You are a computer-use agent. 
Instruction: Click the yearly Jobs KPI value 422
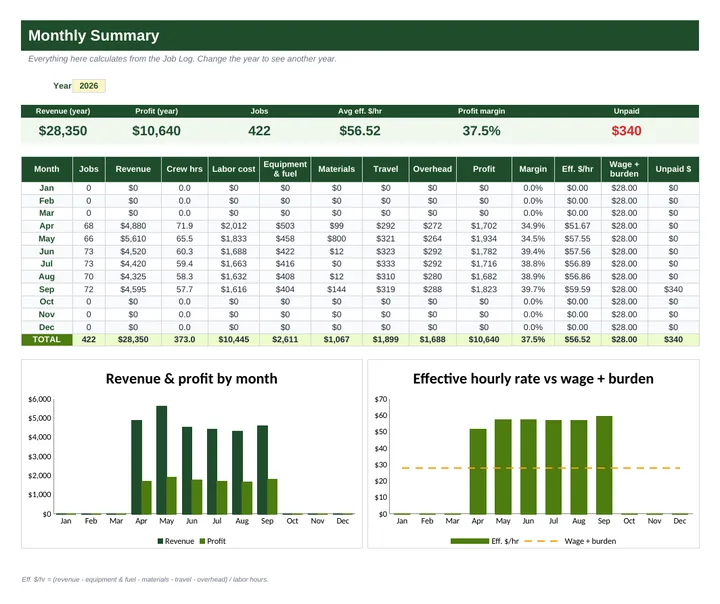259,131
